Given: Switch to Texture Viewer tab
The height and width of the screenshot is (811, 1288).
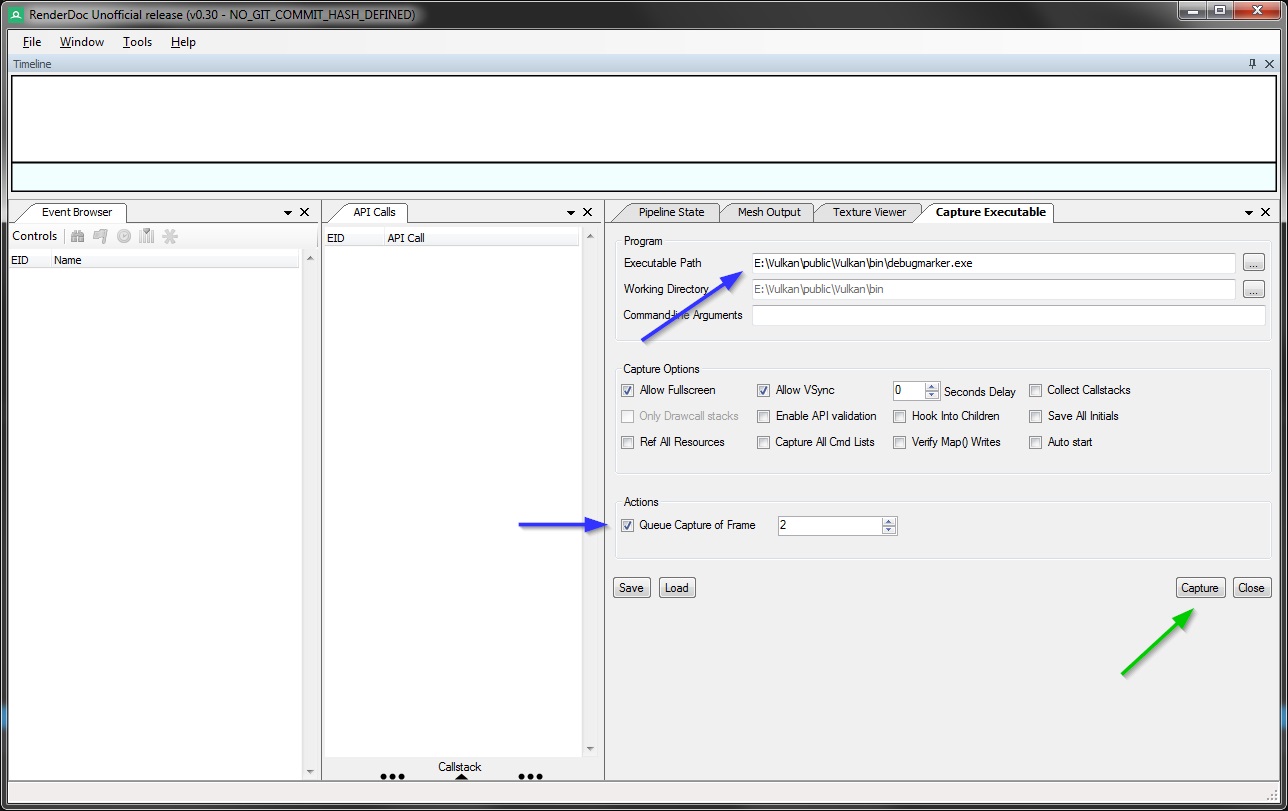Looking at the screenshot, I should [869, 212].
